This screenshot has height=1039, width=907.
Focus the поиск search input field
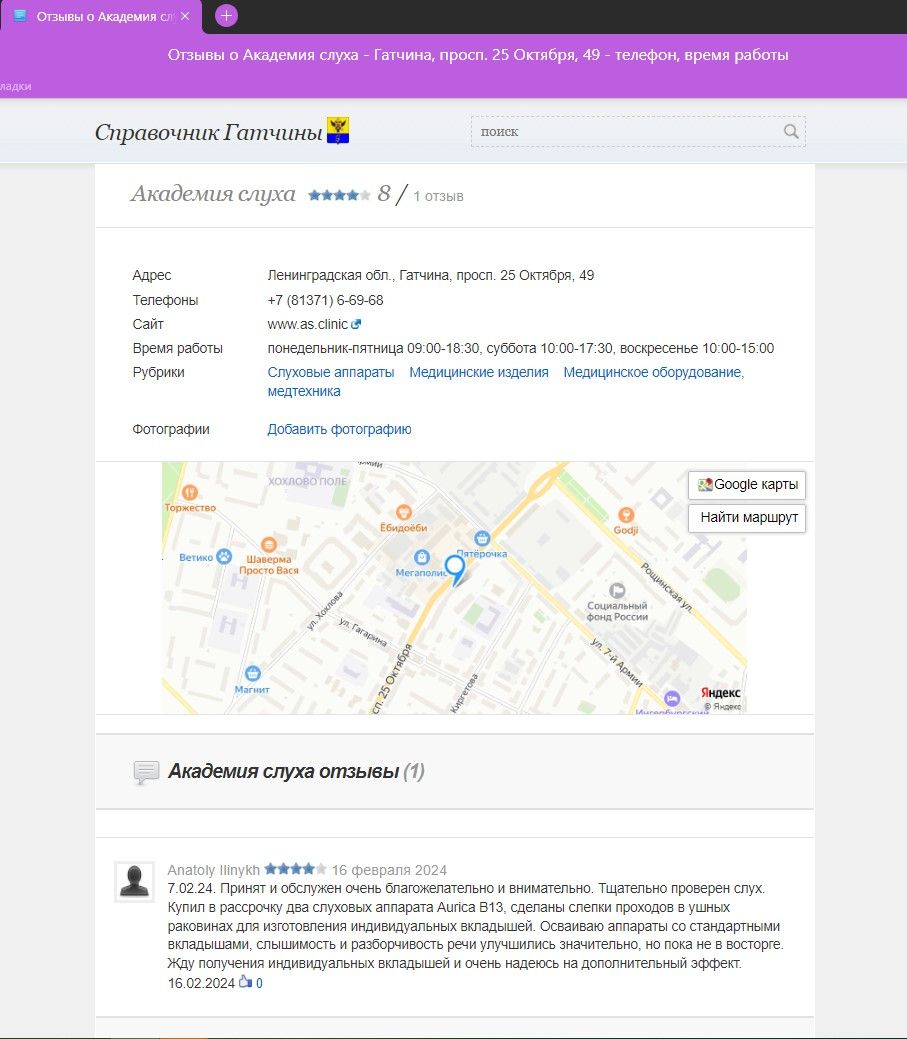coord(625,131)
